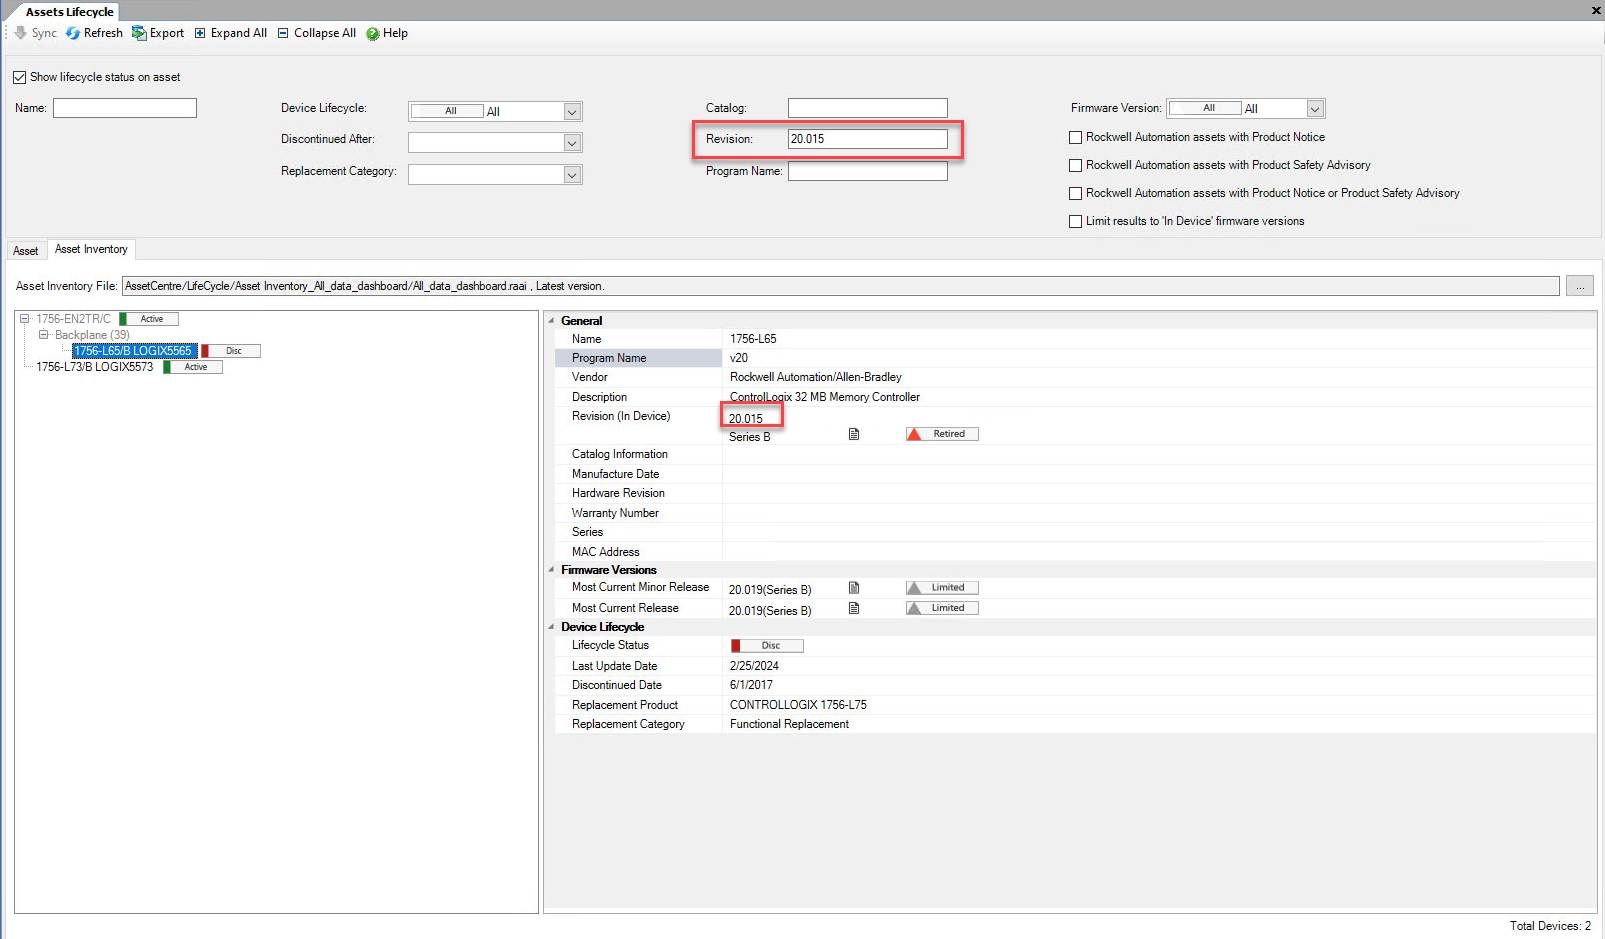Click the Name value 1756-L65
Screen dimensions: 1605x939
click(x=753, y=339)
